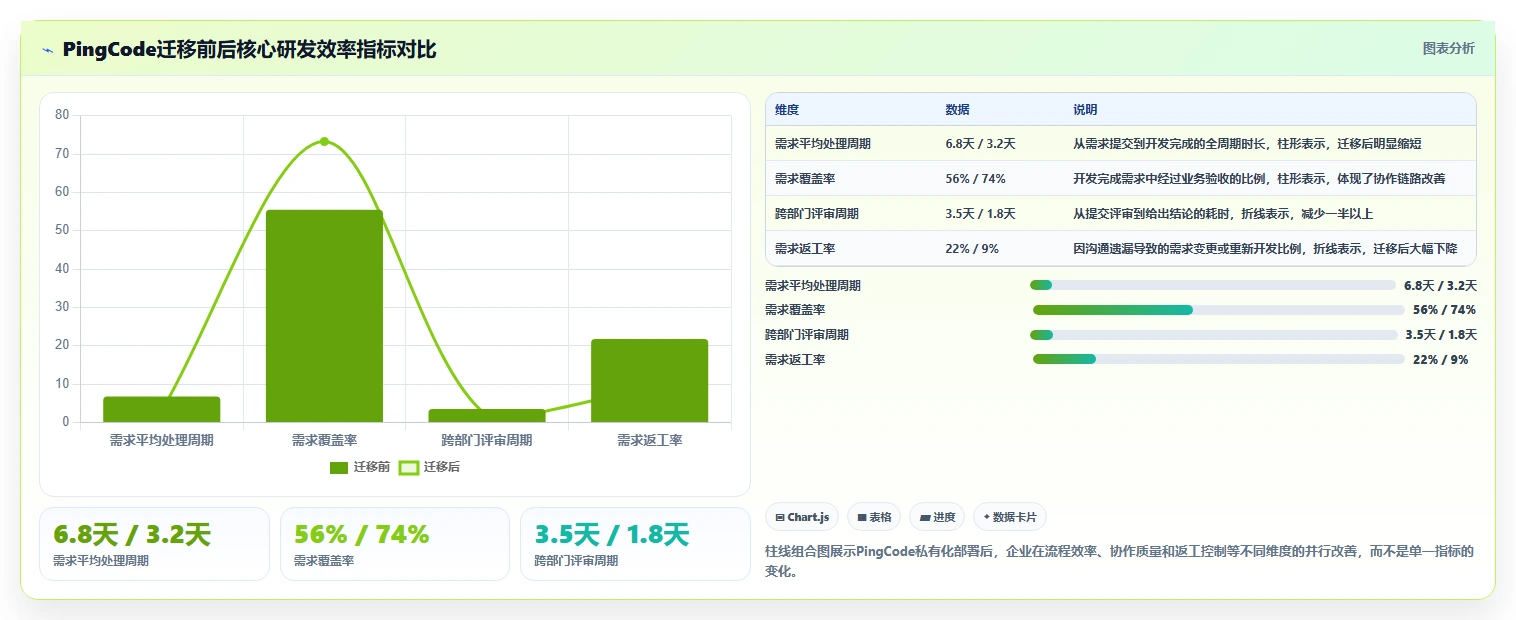Image resolution: width=1516 pixels, height=620 pixels.
Task: Click the 需求平均处理周期 x-axis label
Action: click(161, 440)
